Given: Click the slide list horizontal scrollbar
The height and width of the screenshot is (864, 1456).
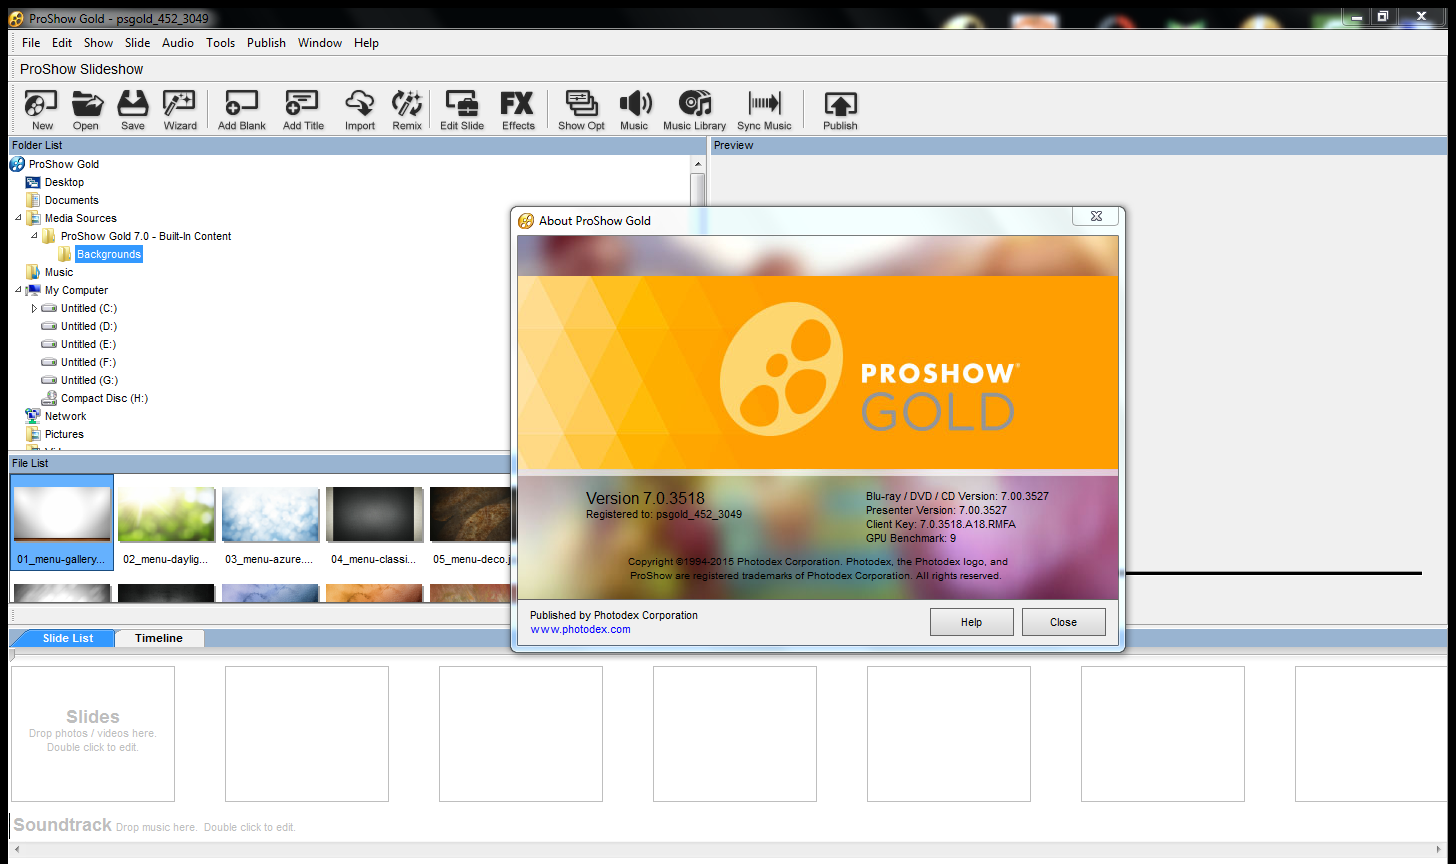Looking at the screenshot, I should (x=728, y=849).
